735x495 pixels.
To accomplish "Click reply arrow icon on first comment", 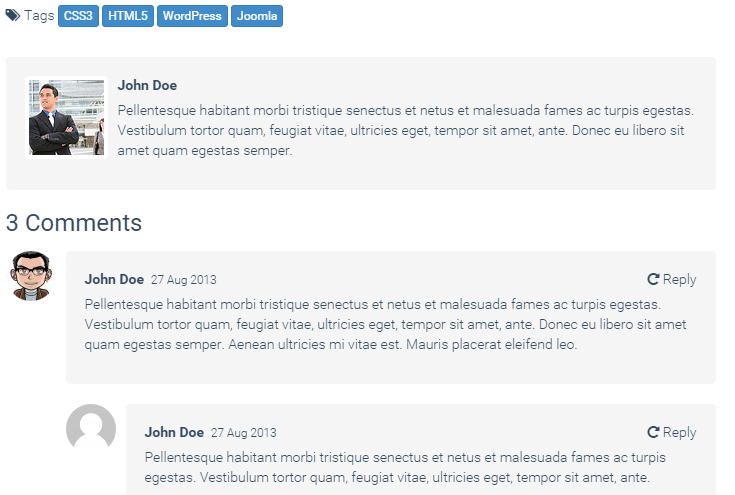I will [653, 280].
